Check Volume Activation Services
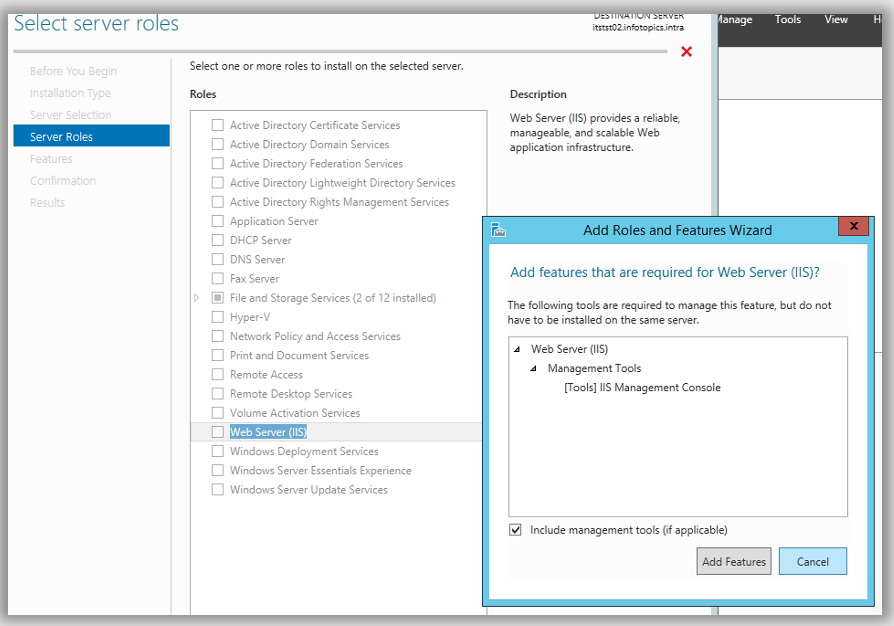The width and height of the screenshot is (894, 626). point(217,413)
